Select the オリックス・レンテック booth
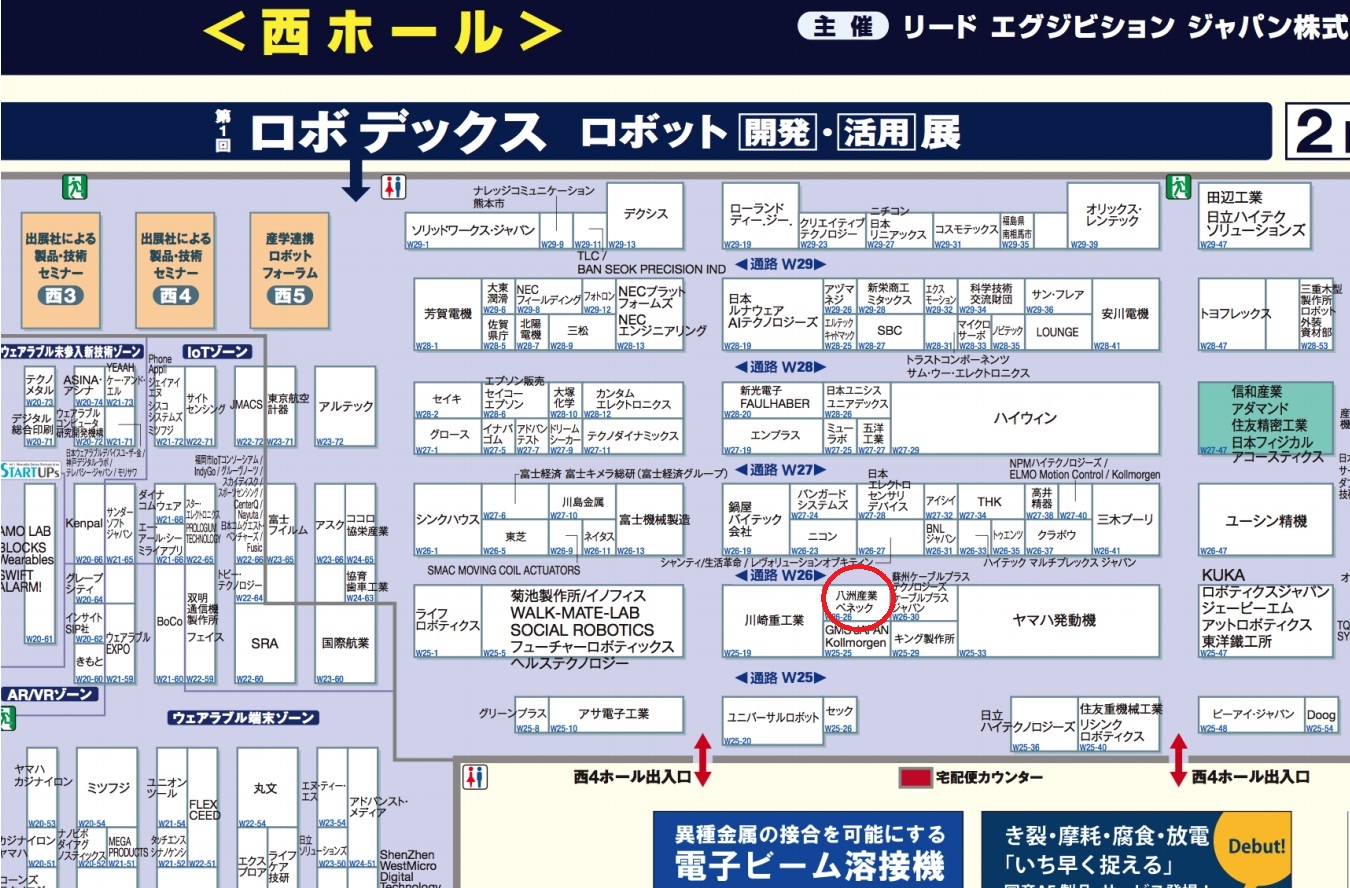 point(1113,215)
